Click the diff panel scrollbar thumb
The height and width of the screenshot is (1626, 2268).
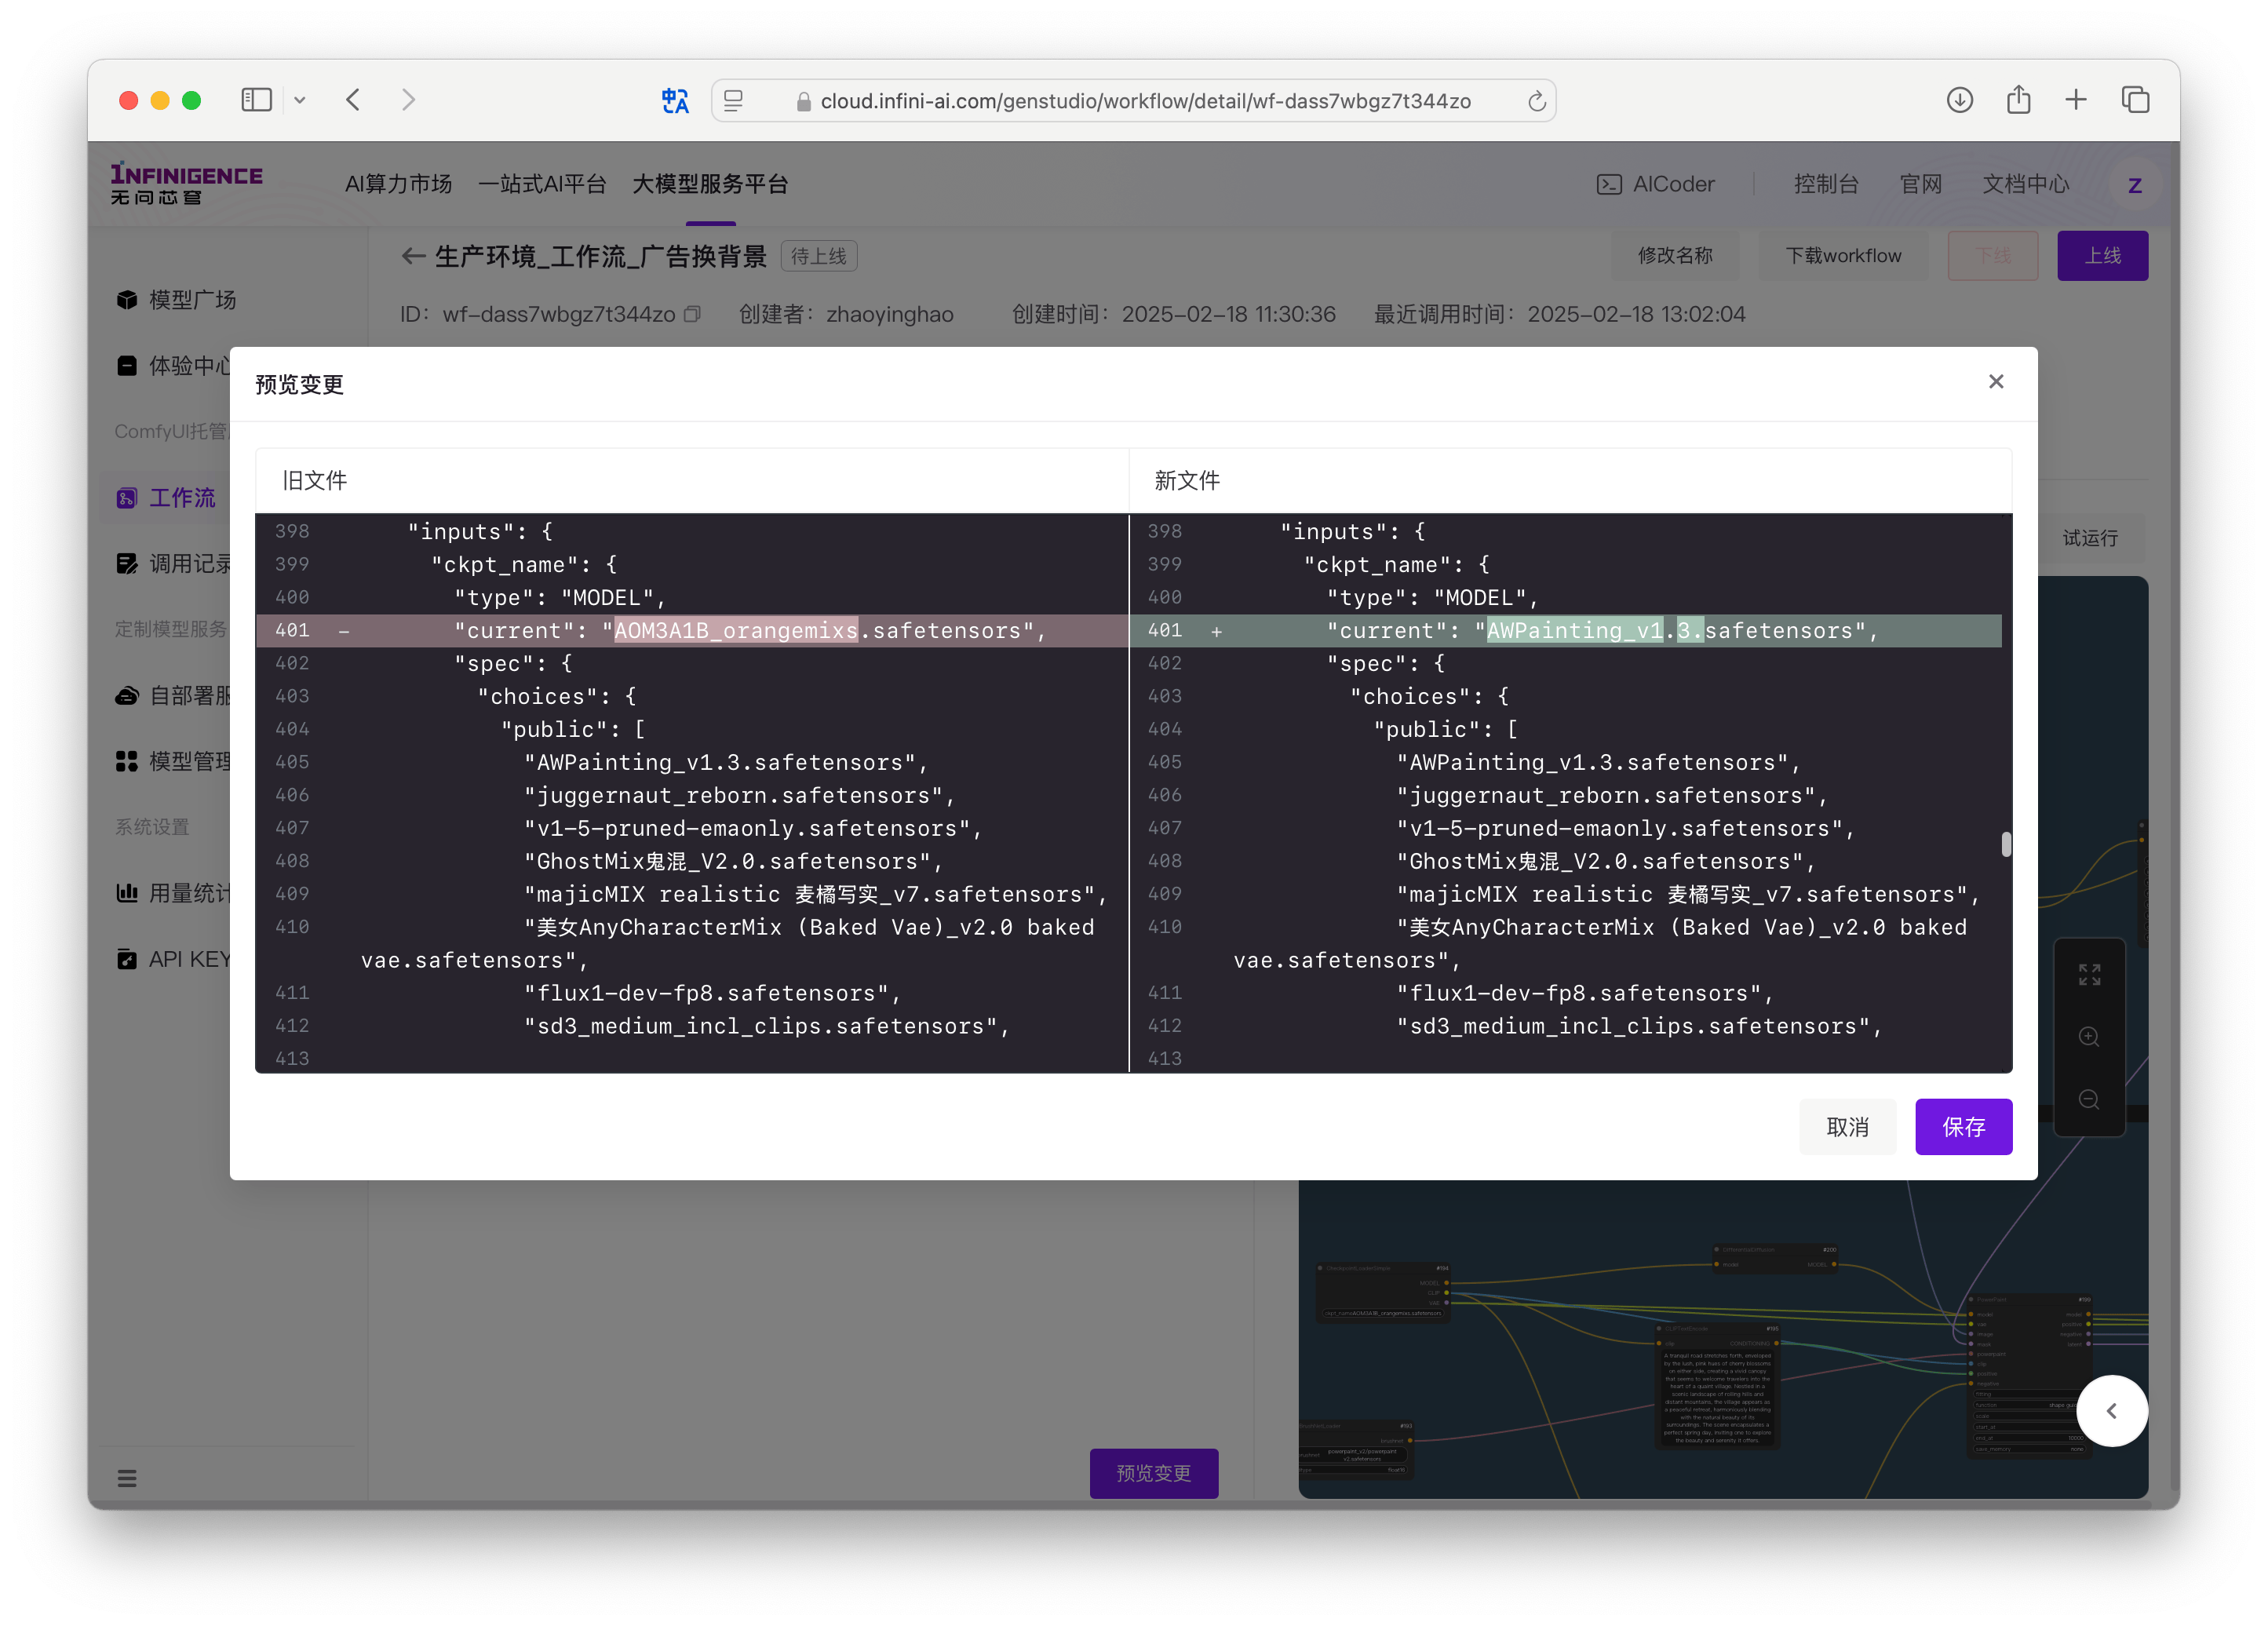(x=2006, y=845)
